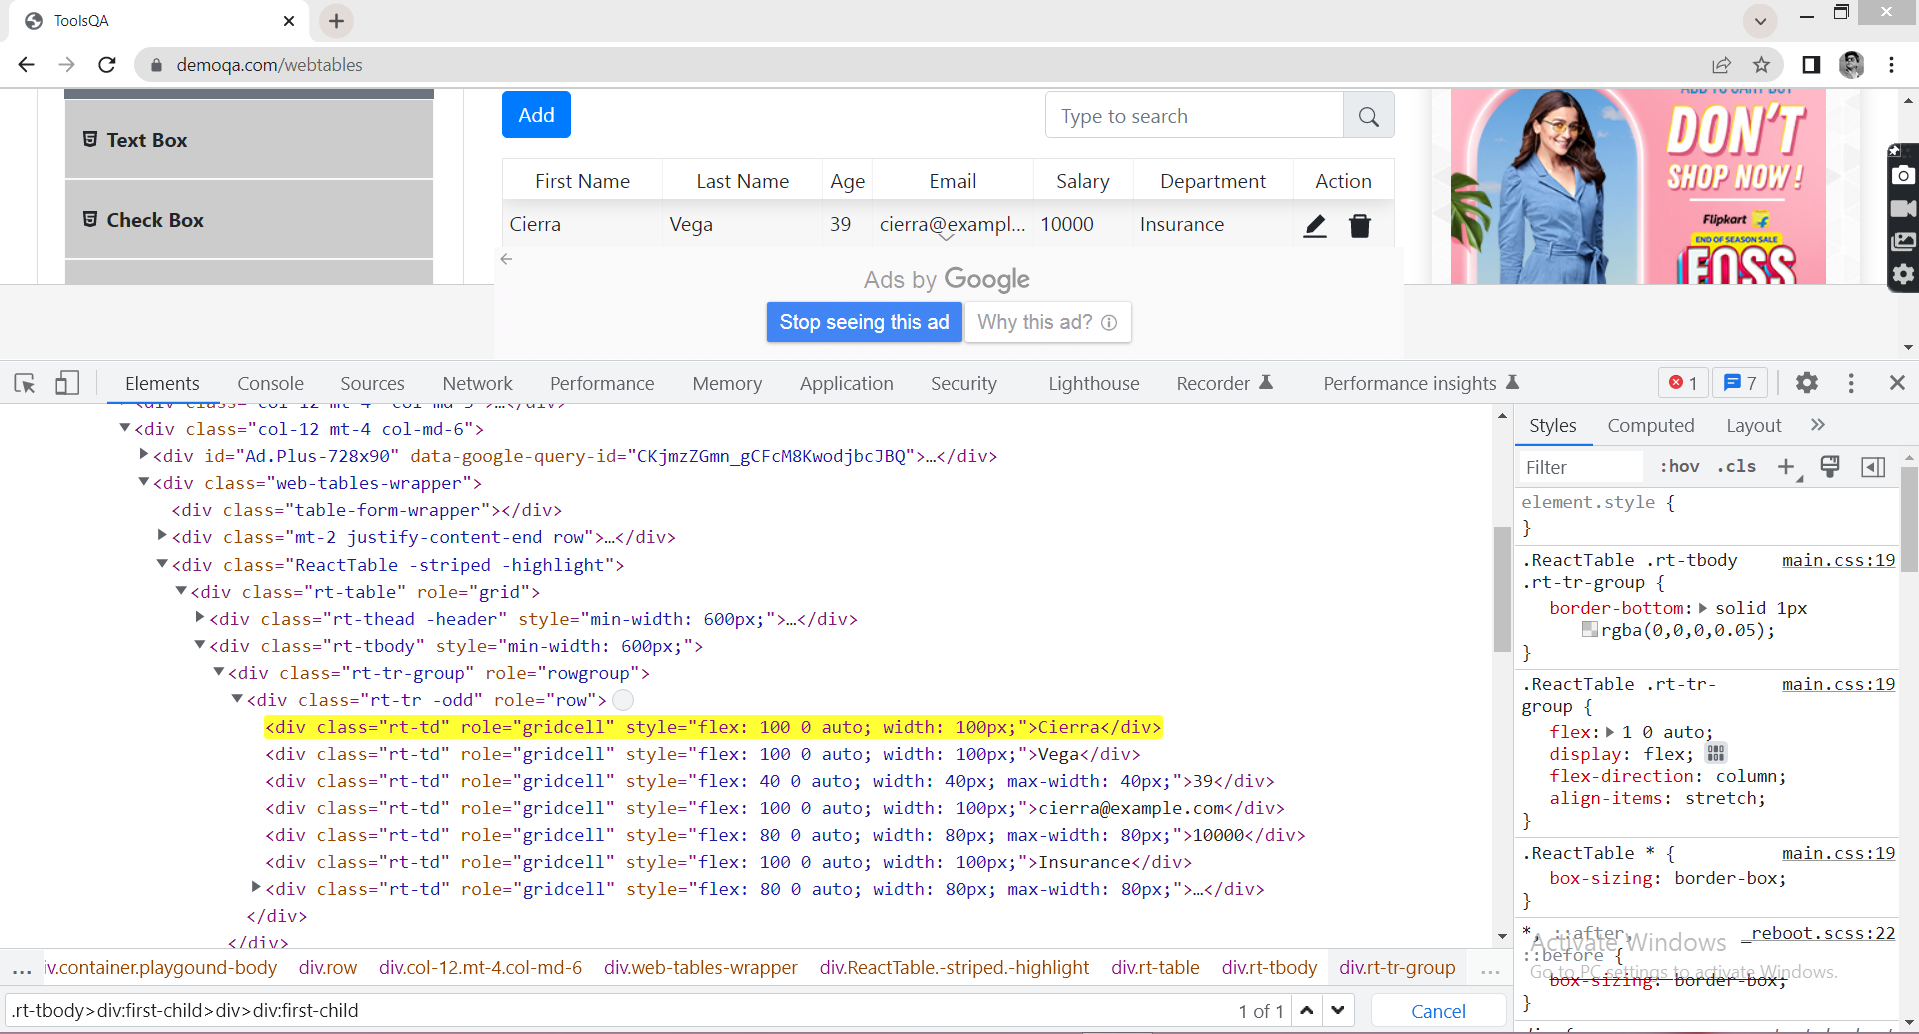This screenshot has width=1919, height=1034.
Task: Collapse the web-tables-wrapper div node
Action: (144, 482)
